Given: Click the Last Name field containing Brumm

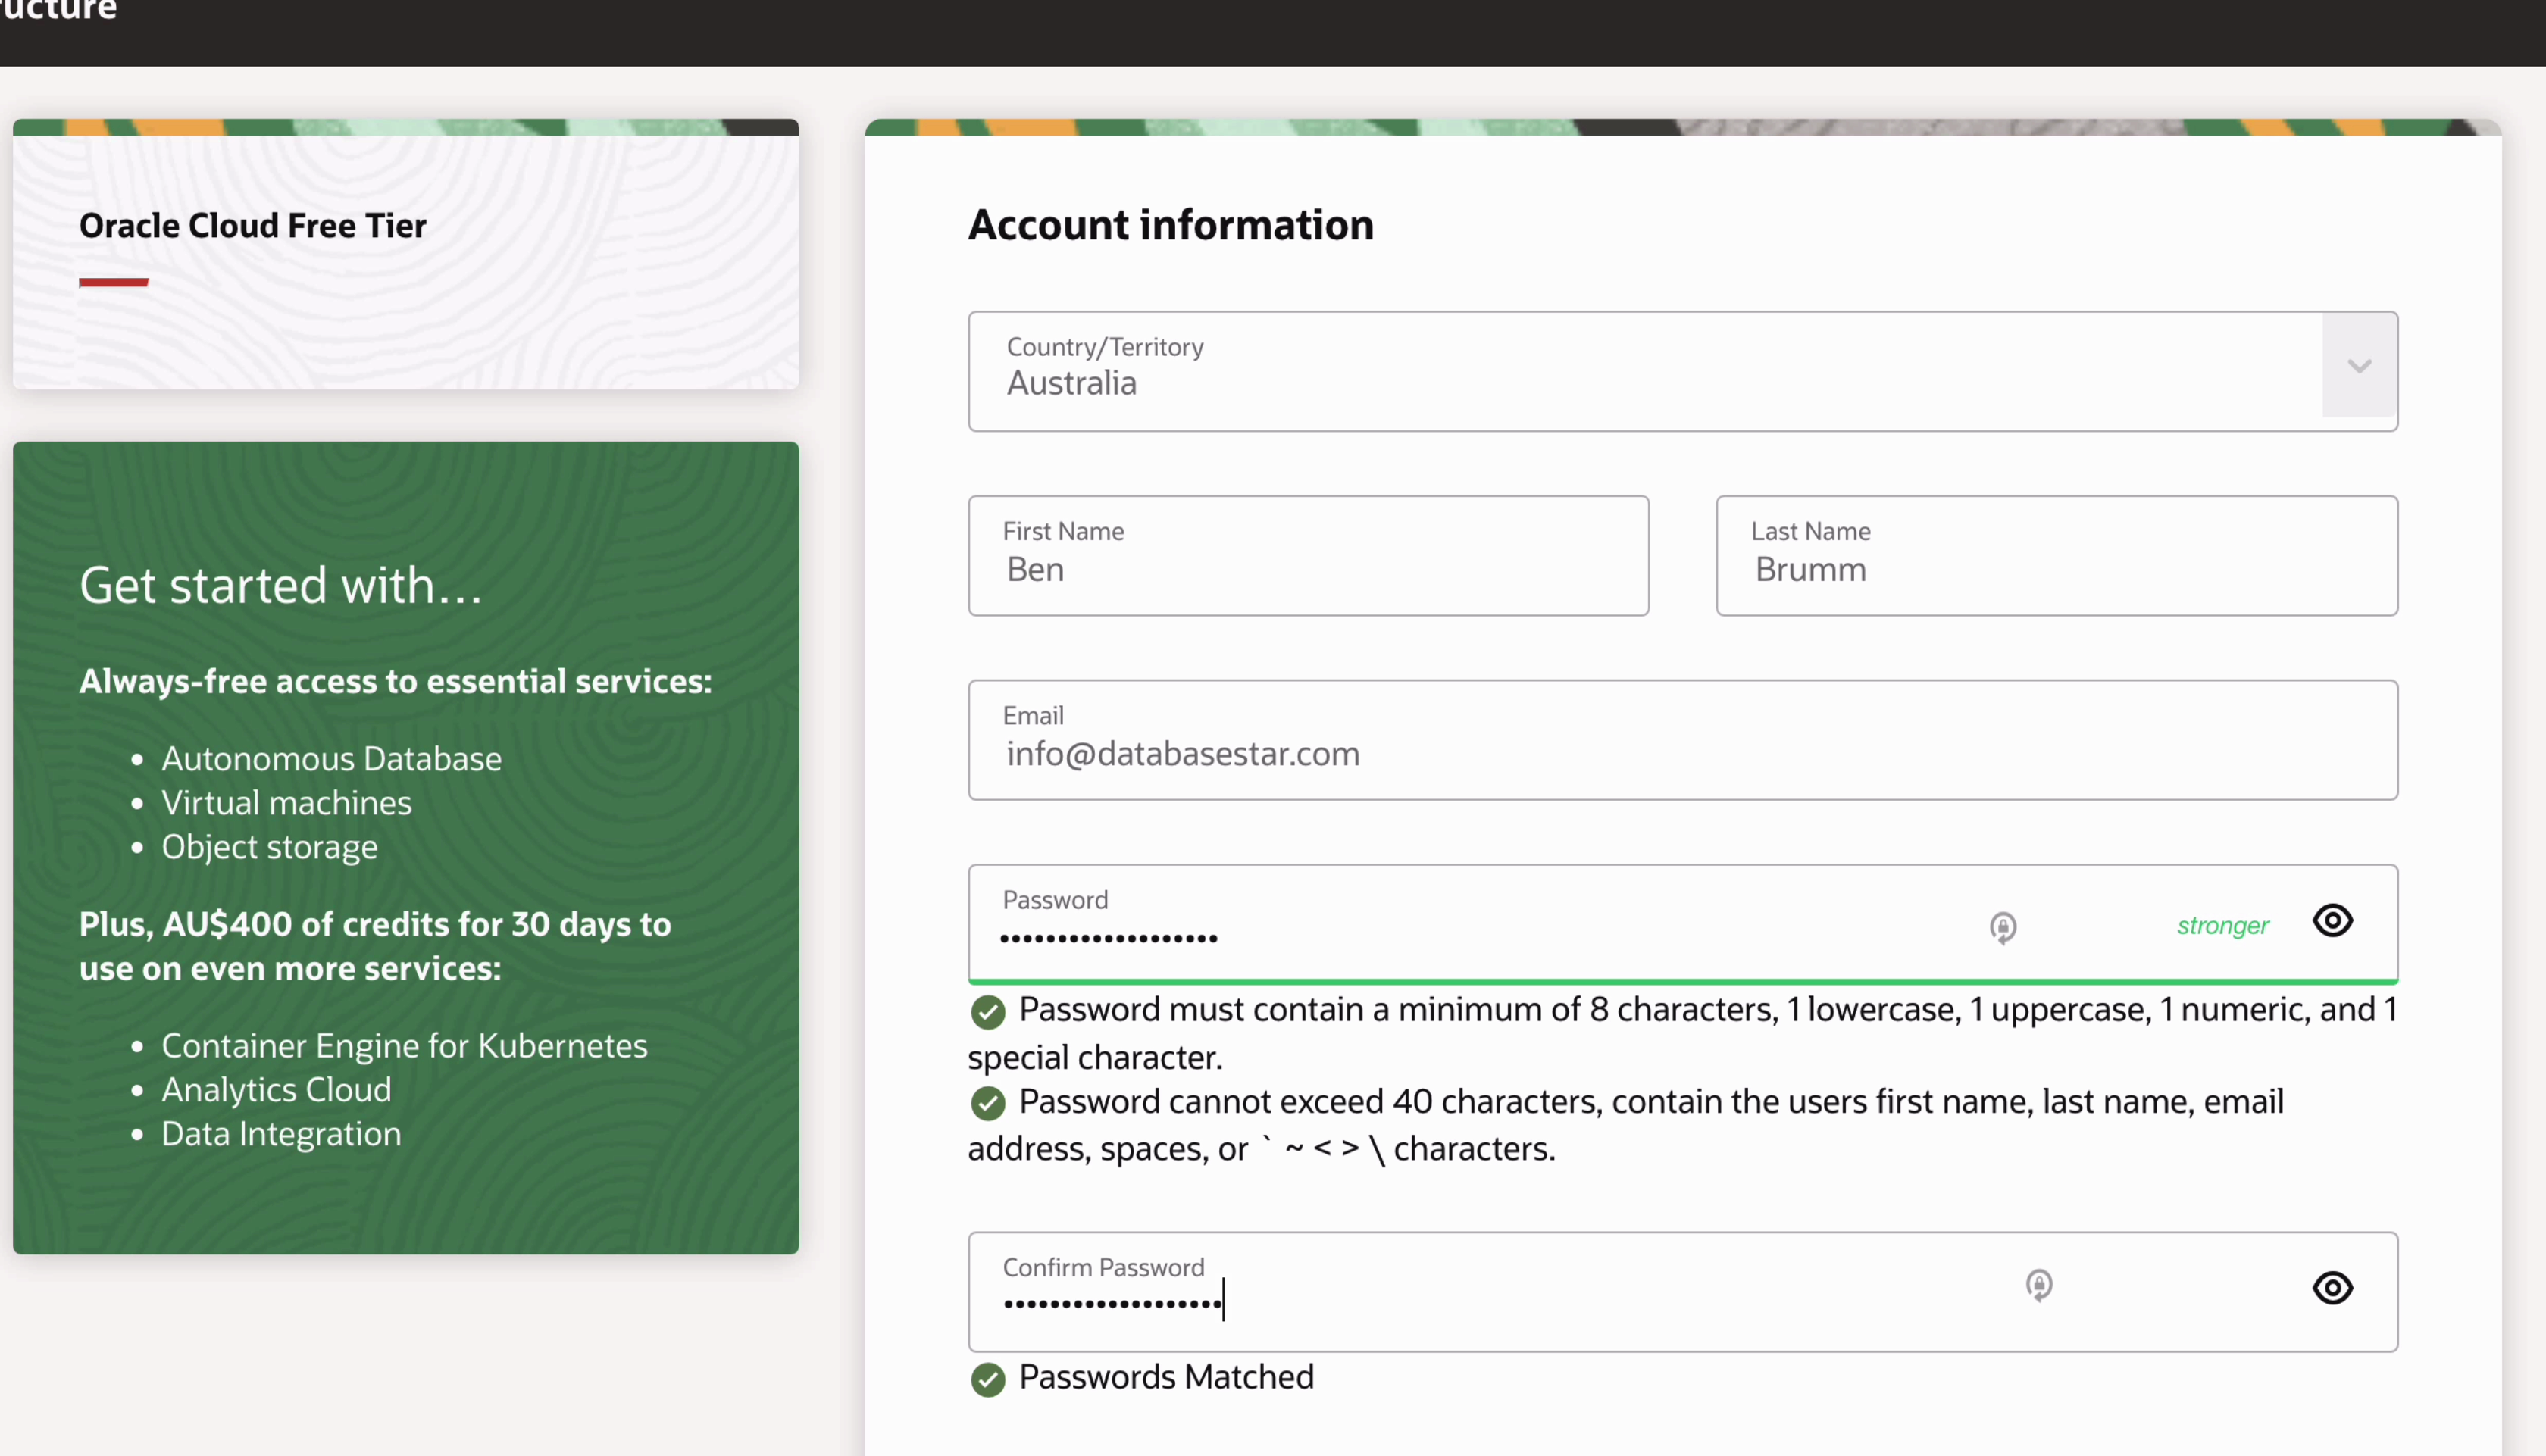Looking at the screenshot, I should point(2056,557).
